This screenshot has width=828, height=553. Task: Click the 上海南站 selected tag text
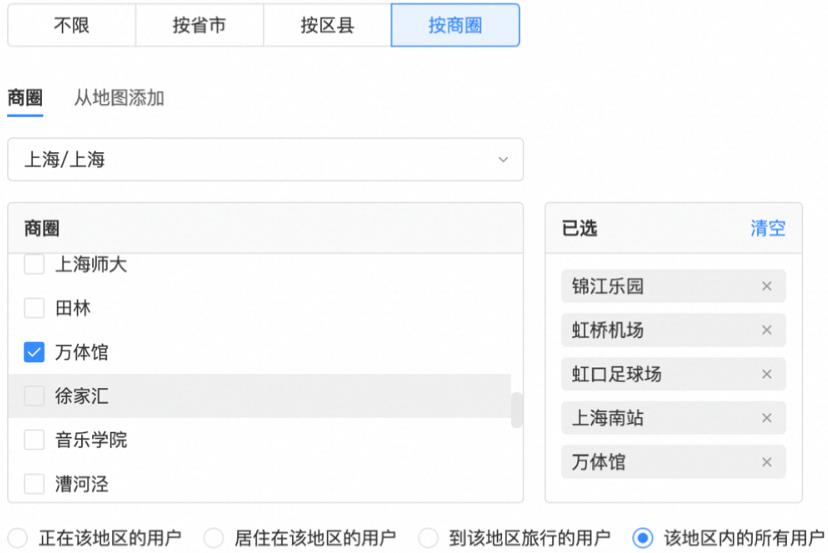click(608, 418)
